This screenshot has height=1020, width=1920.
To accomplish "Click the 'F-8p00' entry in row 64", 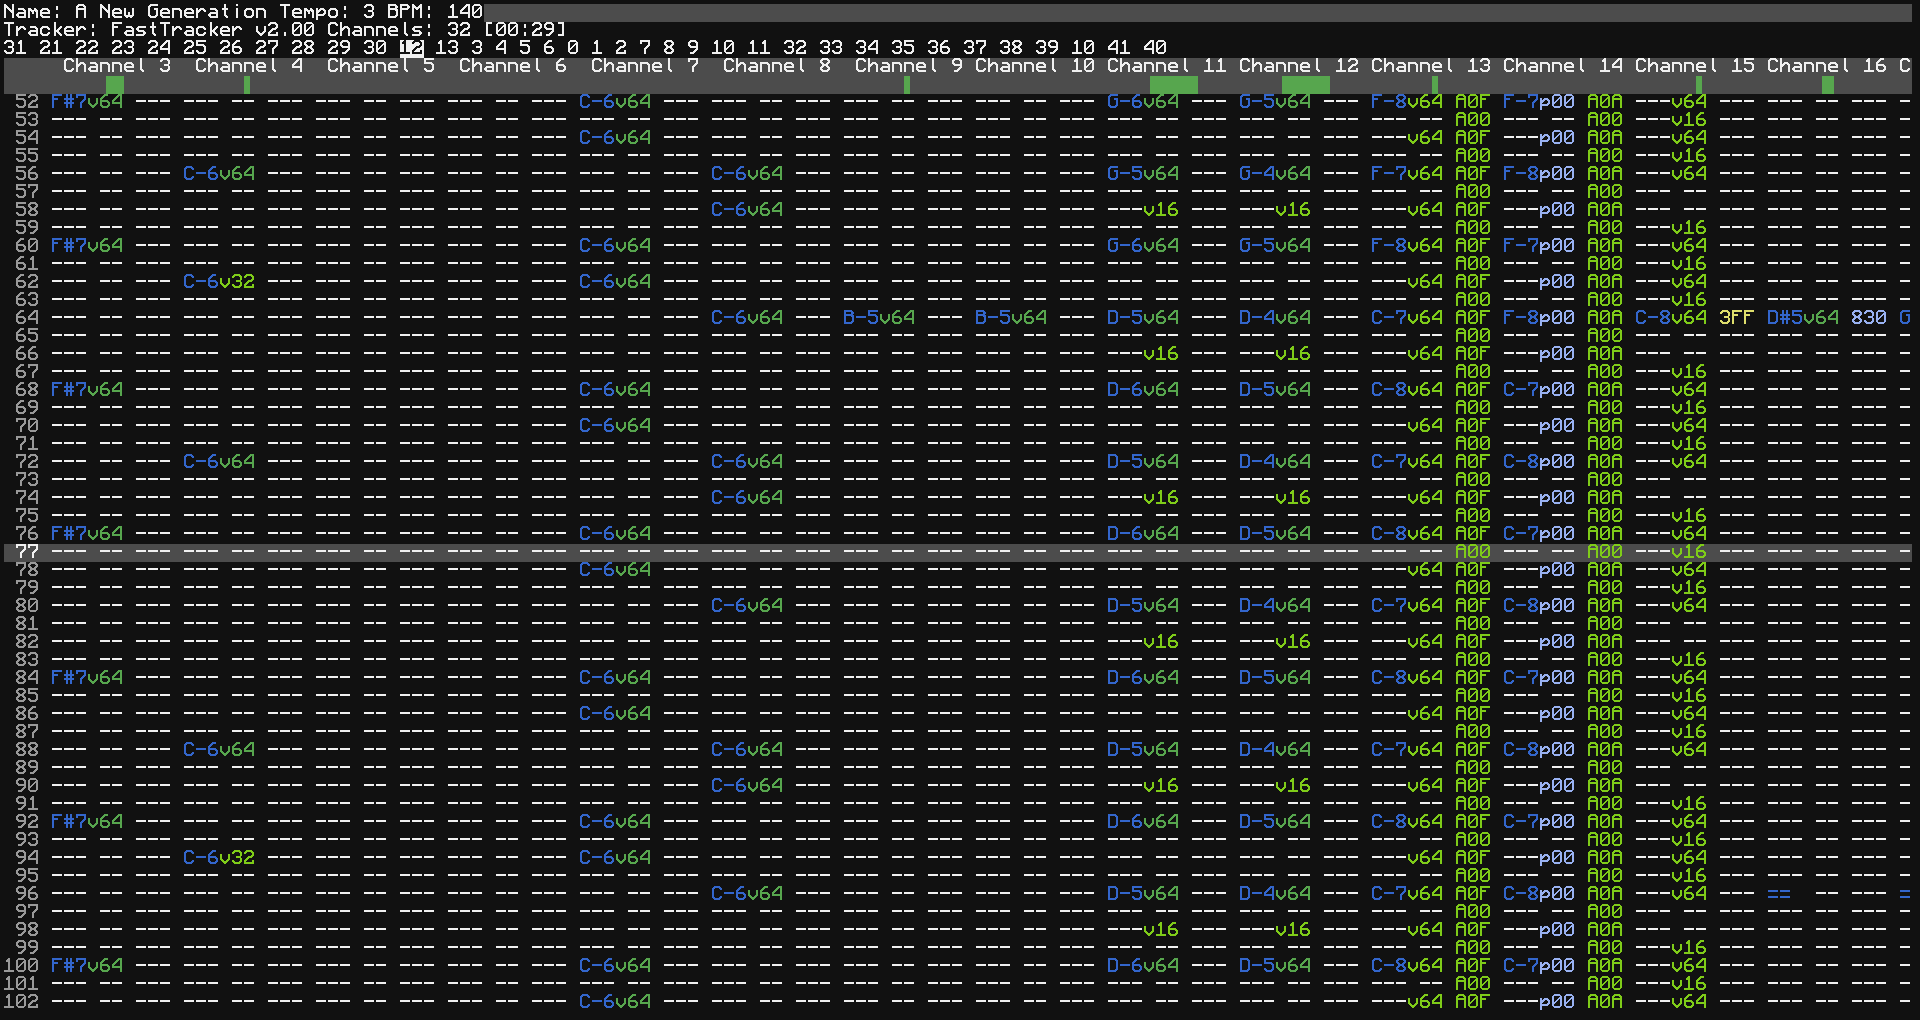I will [1539, 317].
